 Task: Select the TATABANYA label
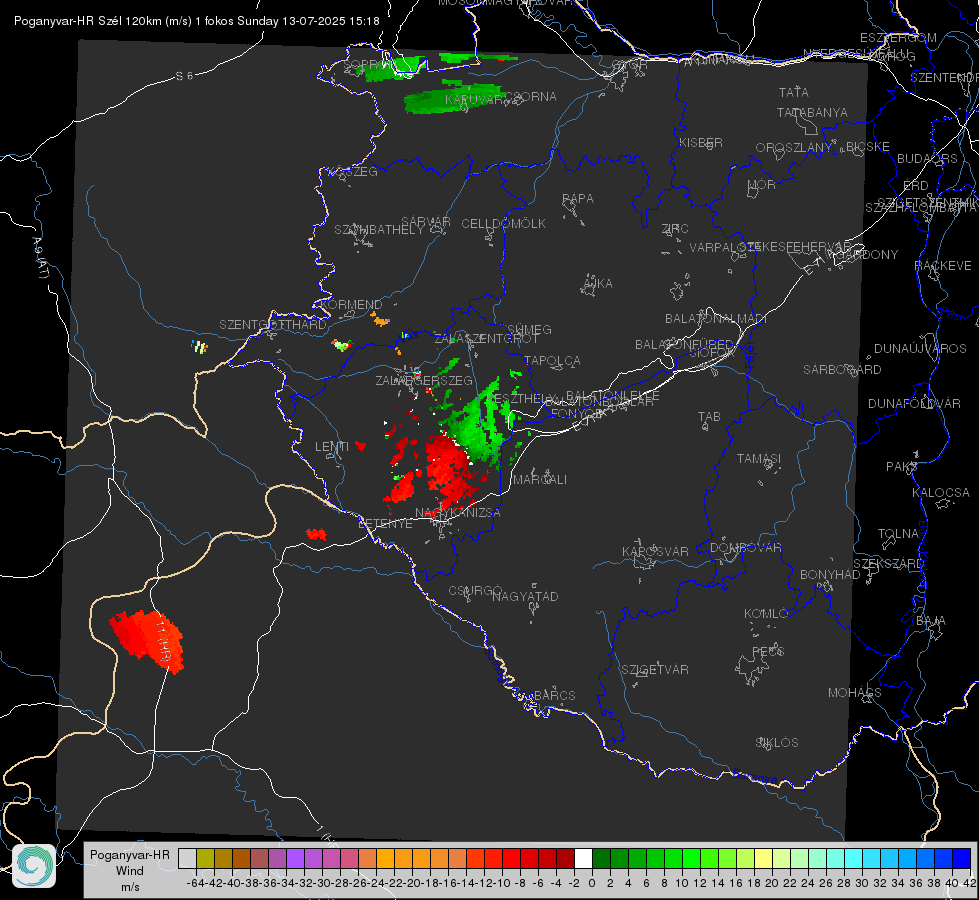(x=812, y=113)
